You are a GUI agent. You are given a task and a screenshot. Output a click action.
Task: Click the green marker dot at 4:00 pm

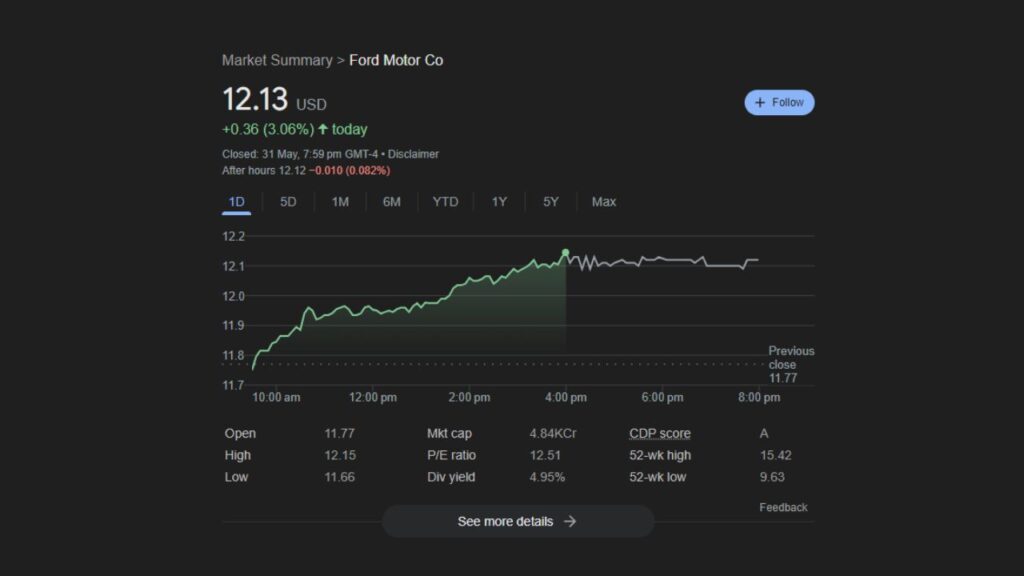tap(566, 253)
